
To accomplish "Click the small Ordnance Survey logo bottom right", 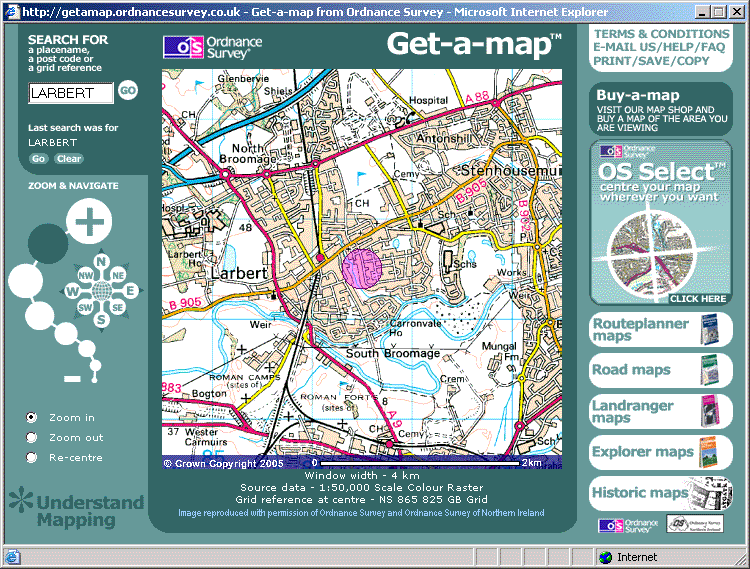I will [x=628, y=525].
